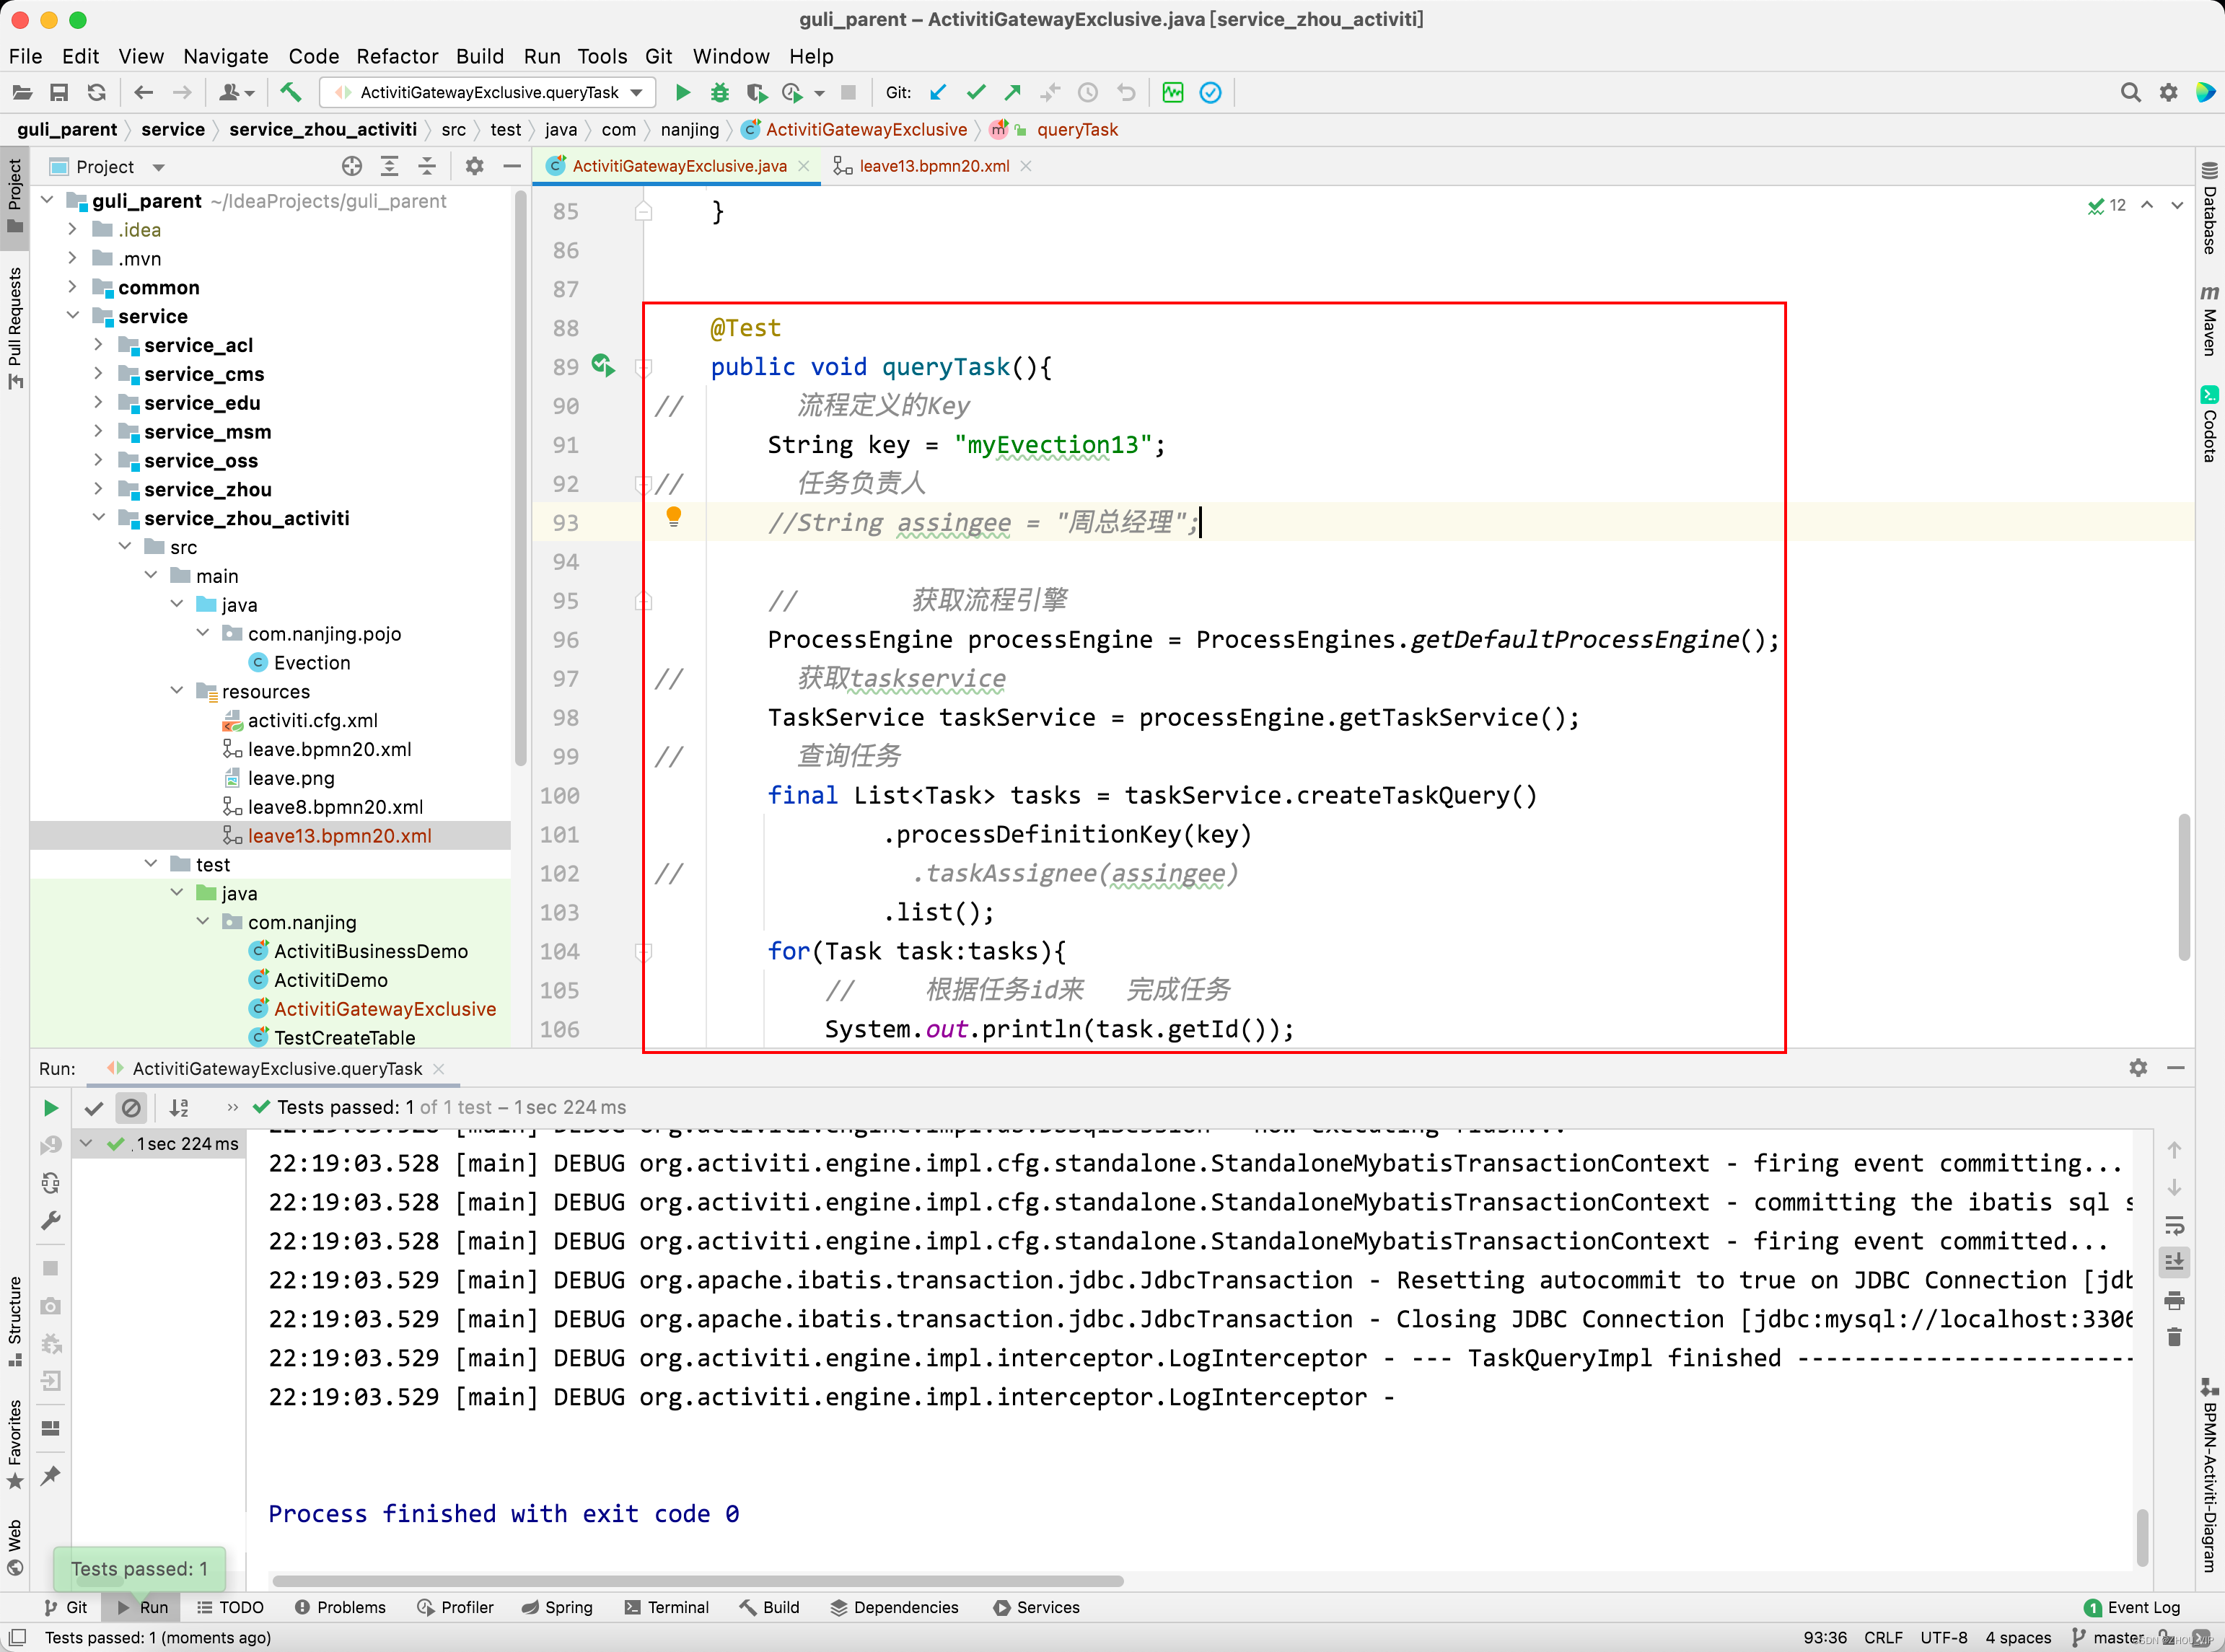2225x1652 pixels.
Task: Toggle Show Passed tests checkmark button
Action: pyautogui.click(x=94, y=1107)
